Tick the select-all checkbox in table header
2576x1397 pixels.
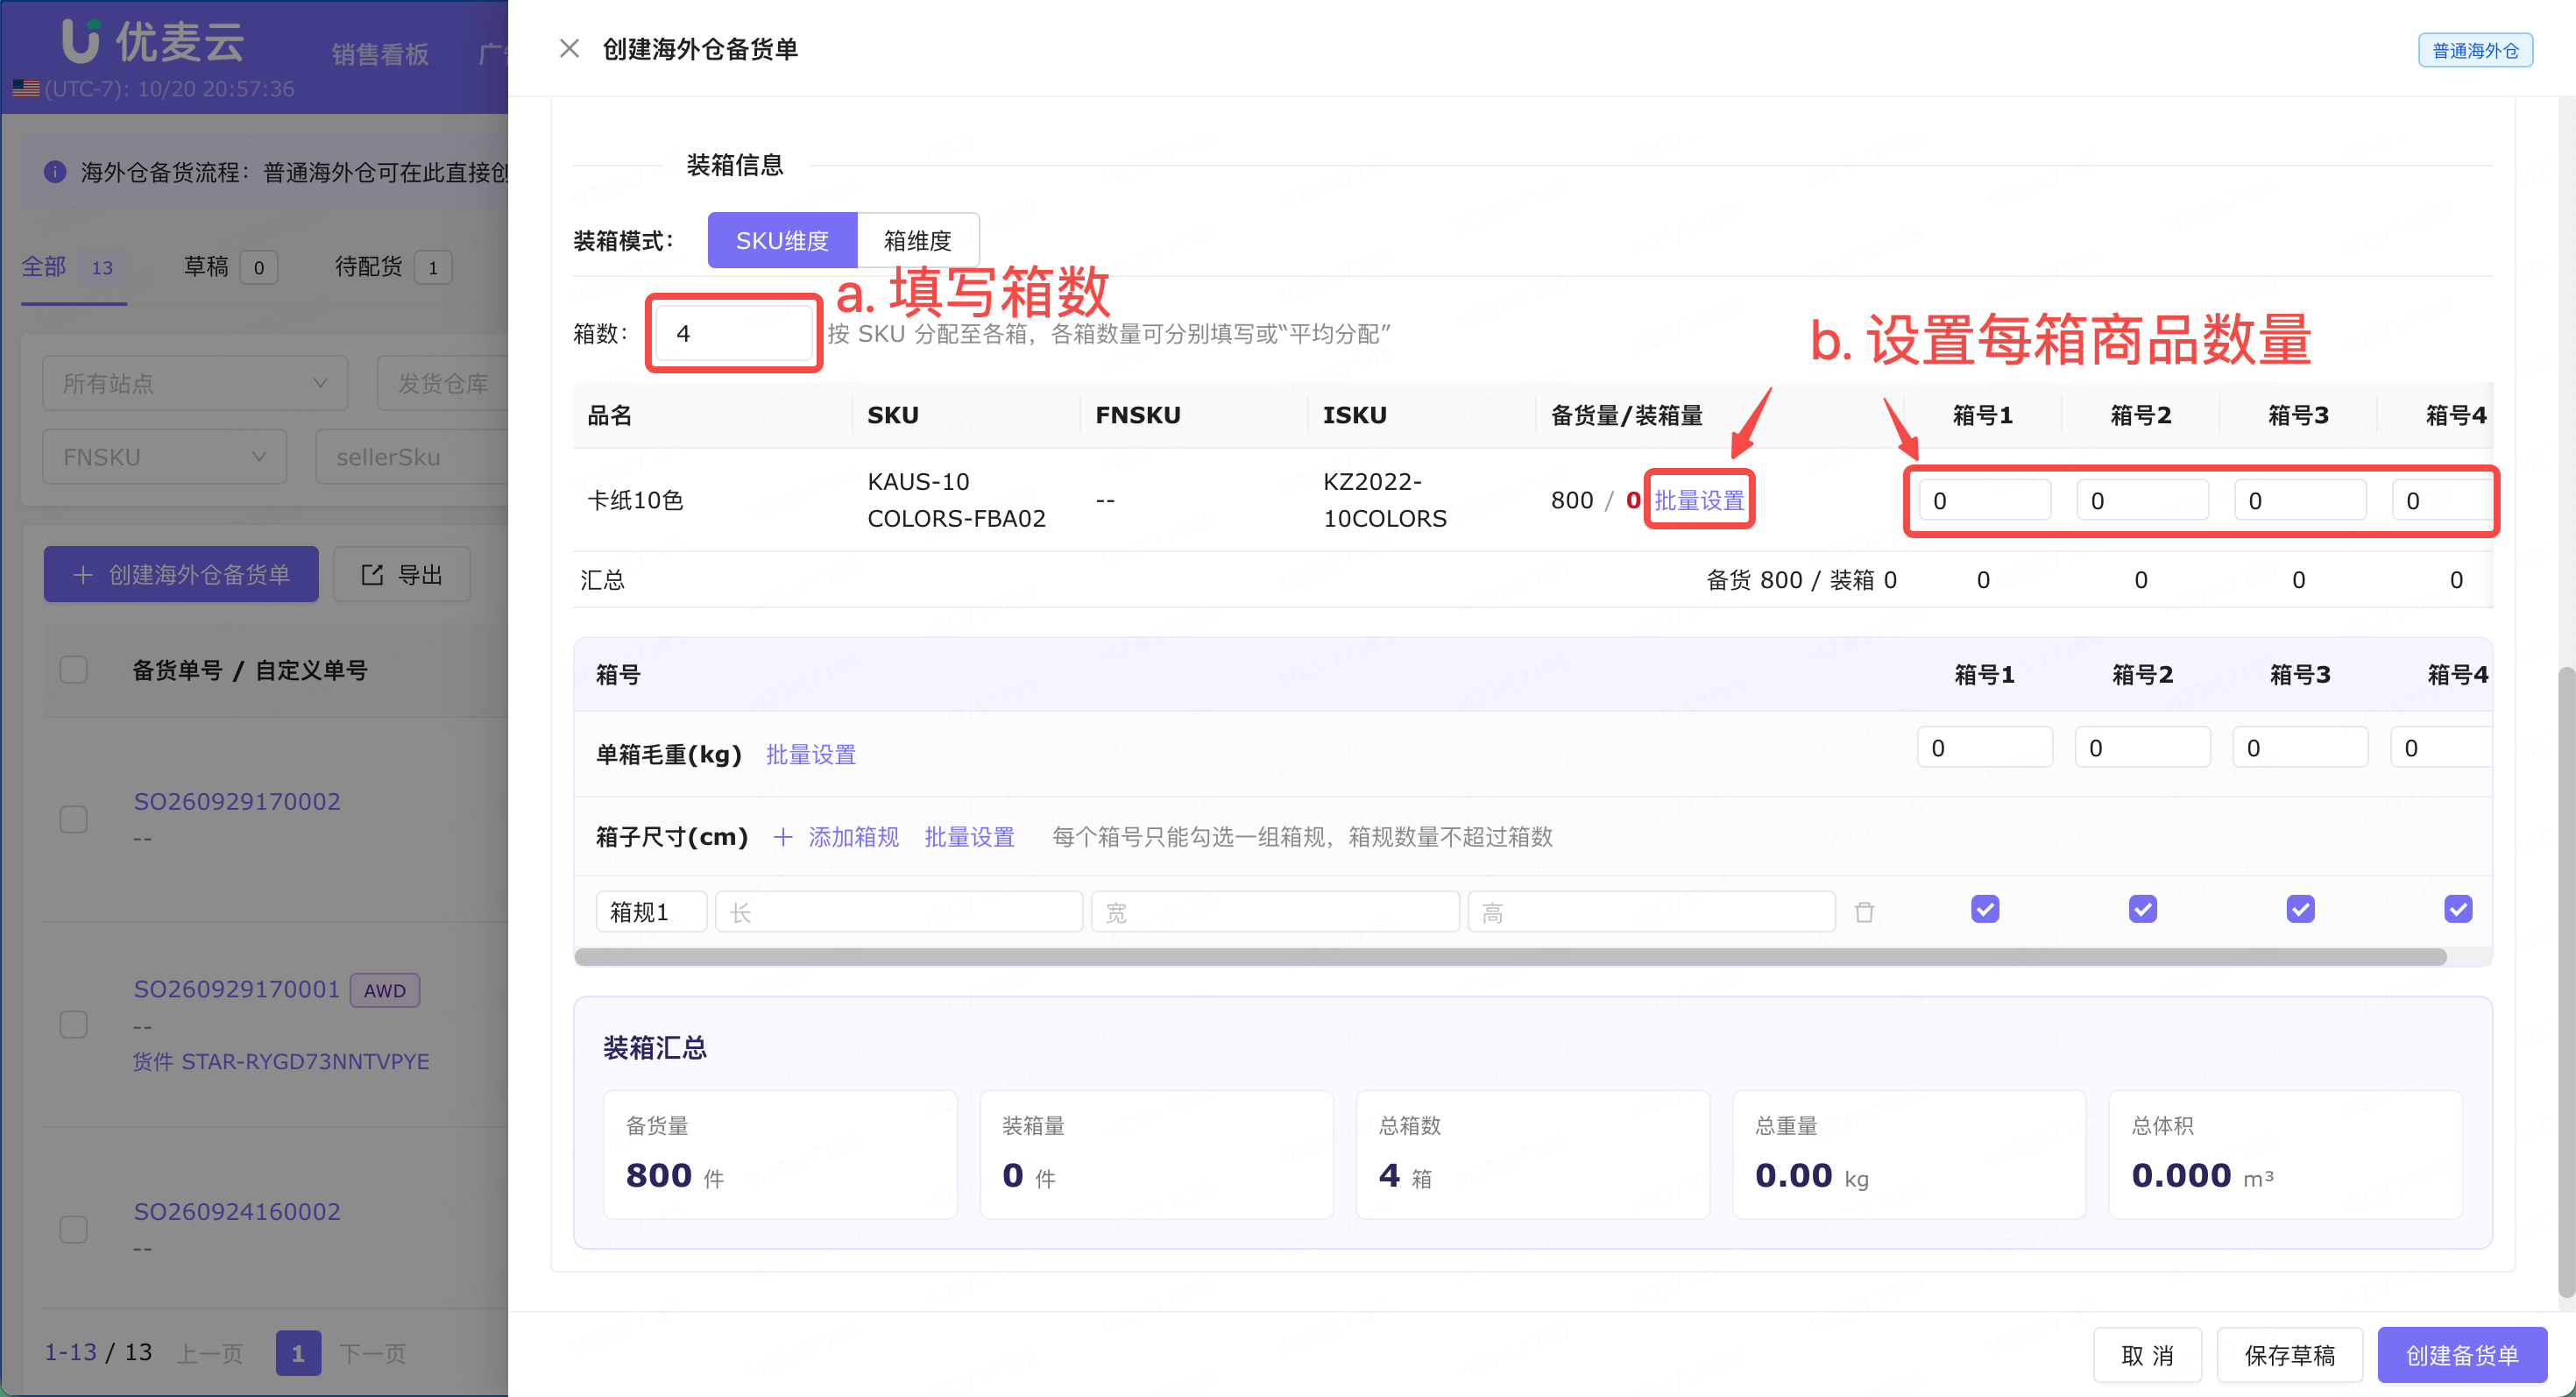(x=73, y=669)
